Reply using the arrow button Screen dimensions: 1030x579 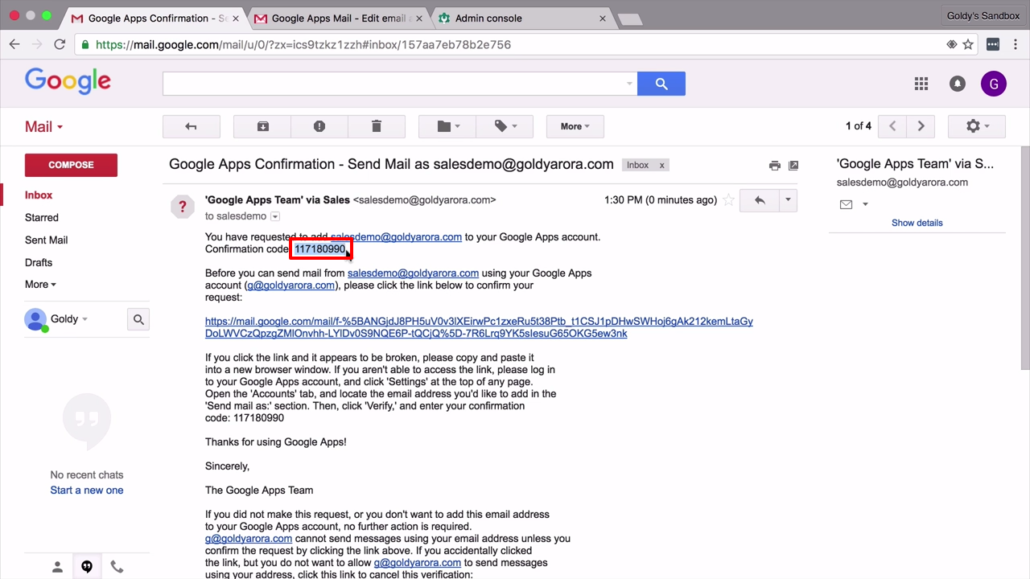(759, 200)
